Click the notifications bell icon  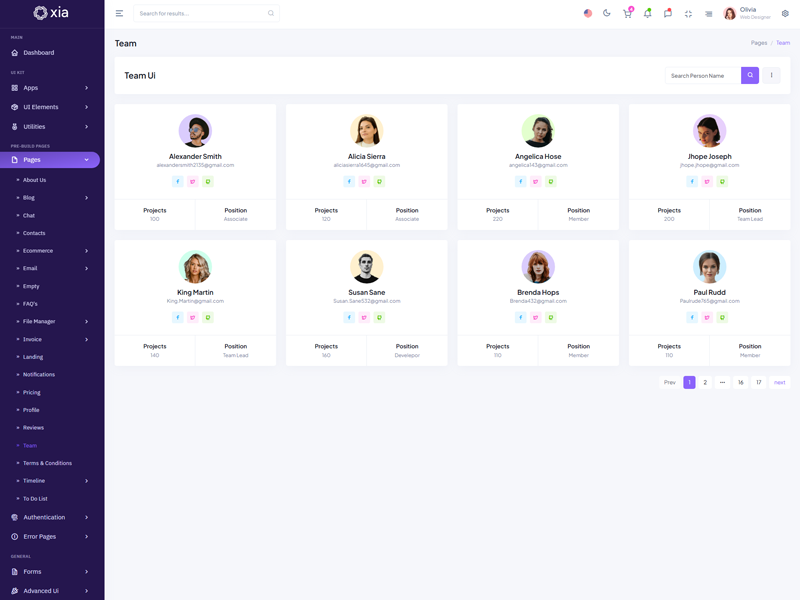tap(647, 14)
